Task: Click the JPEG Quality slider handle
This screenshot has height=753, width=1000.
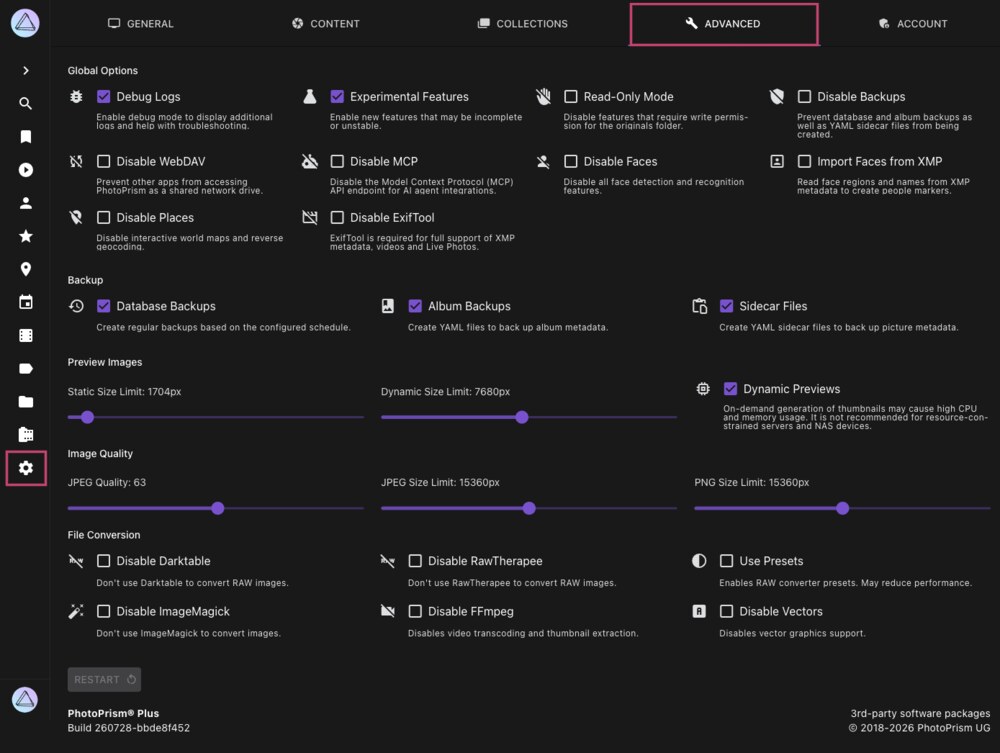Action: pos(218,508)
